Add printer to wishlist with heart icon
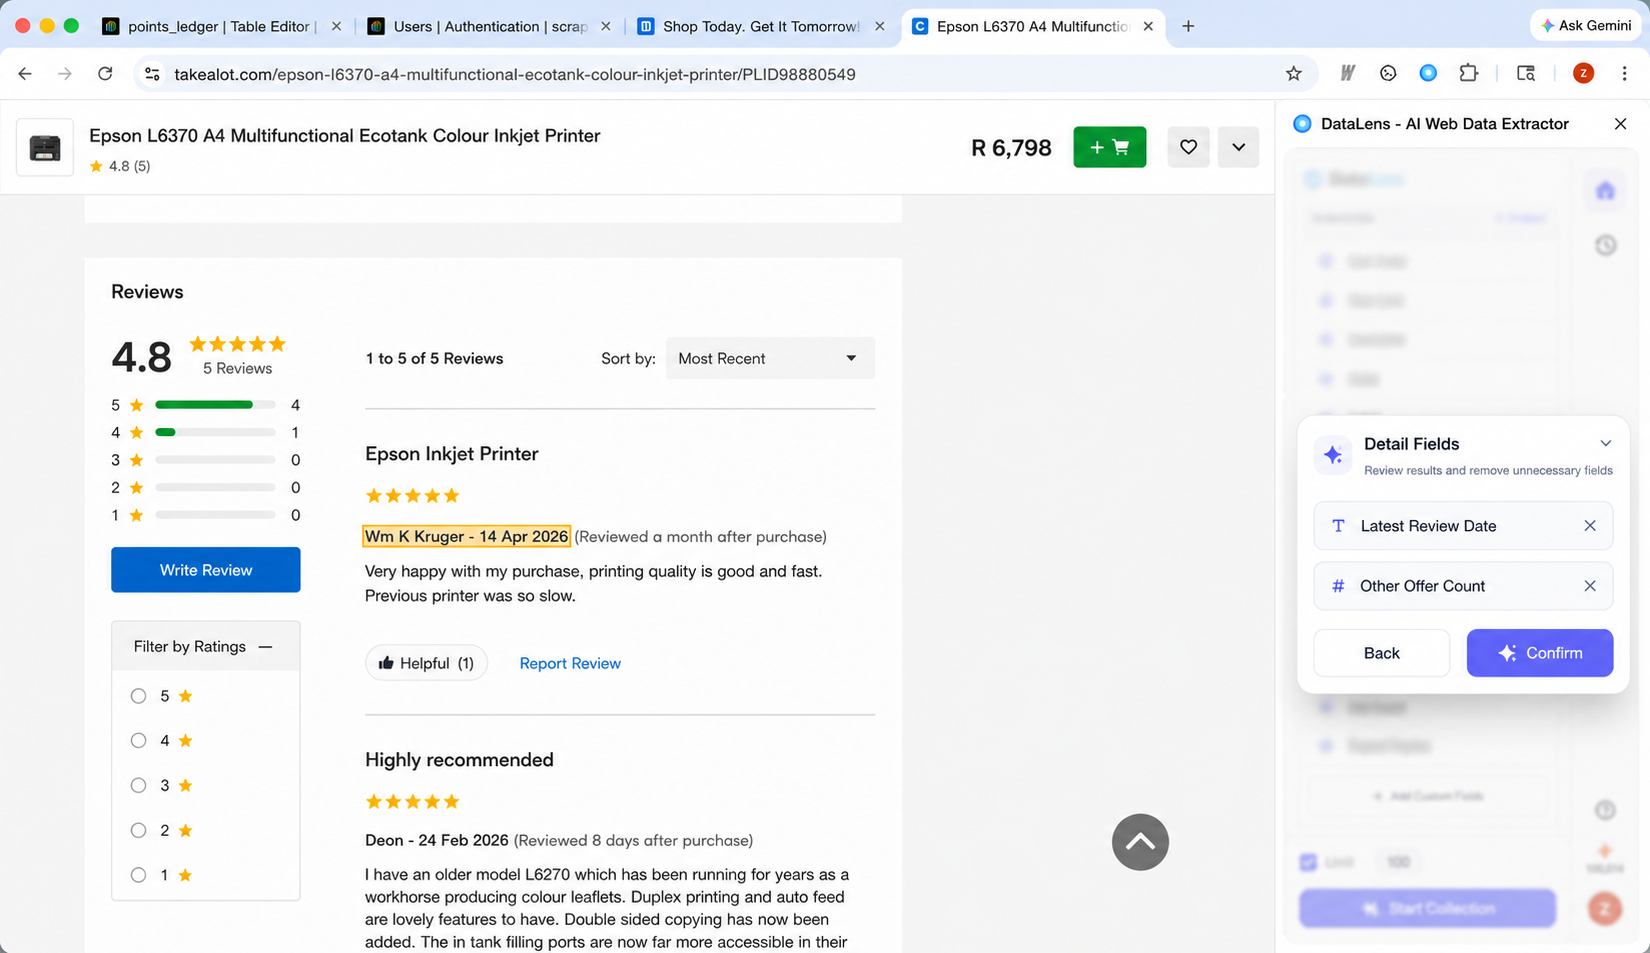Viewport: 1650px width, 953px height. 1188,147
